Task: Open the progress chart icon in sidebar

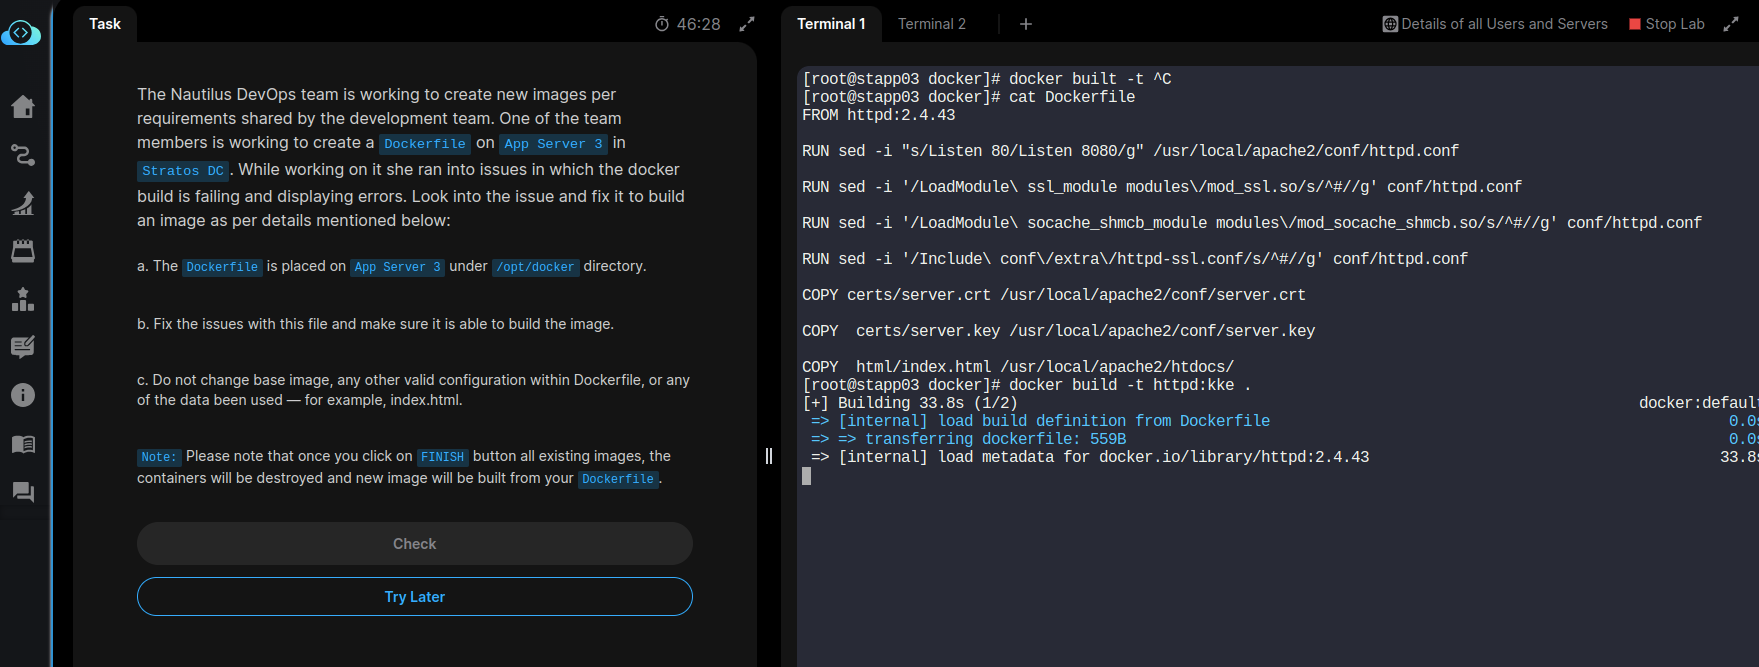Action: [23, 203]
